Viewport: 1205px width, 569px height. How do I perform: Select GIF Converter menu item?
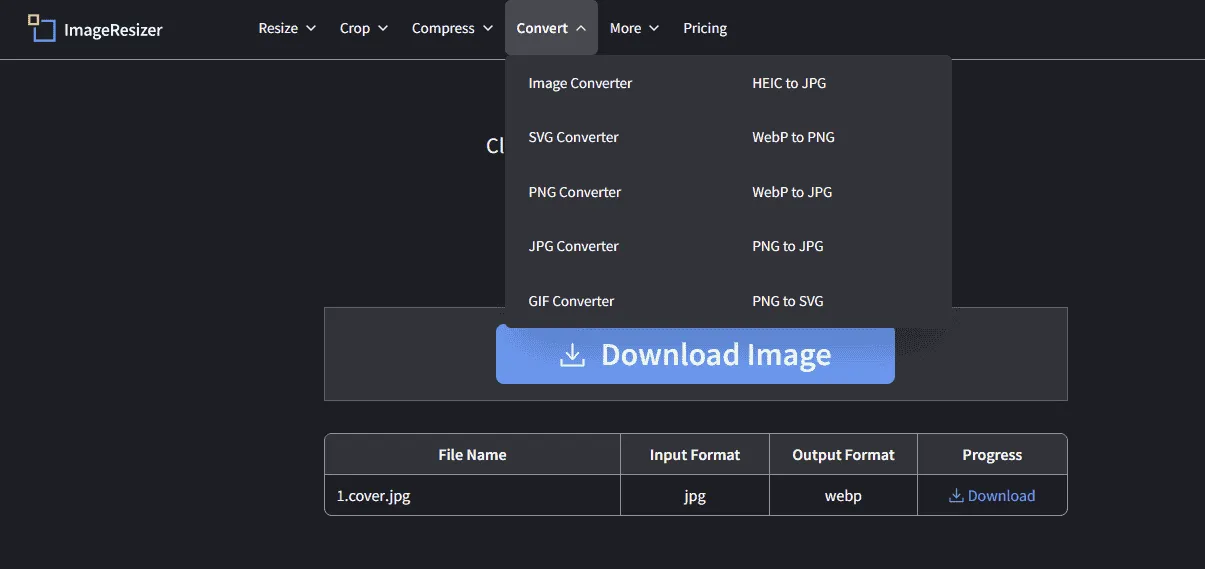(x=571, y=301)
